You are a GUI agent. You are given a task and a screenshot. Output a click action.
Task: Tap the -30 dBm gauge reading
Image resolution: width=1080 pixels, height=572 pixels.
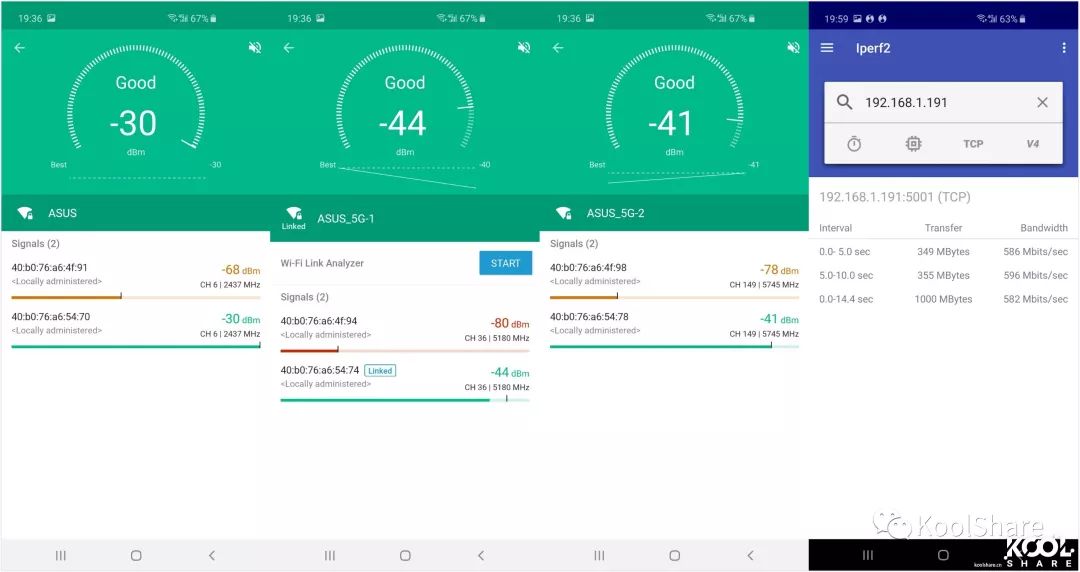point(134,124)
